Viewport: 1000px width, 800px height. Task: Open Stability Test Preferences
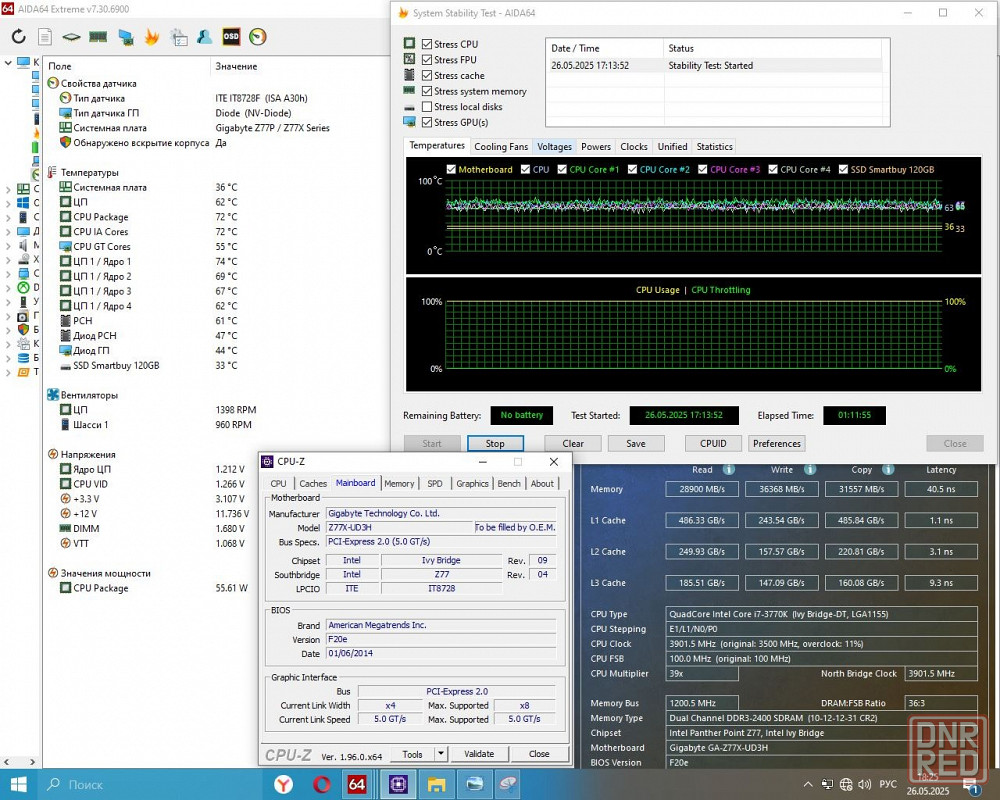click(x=776, y=443)
